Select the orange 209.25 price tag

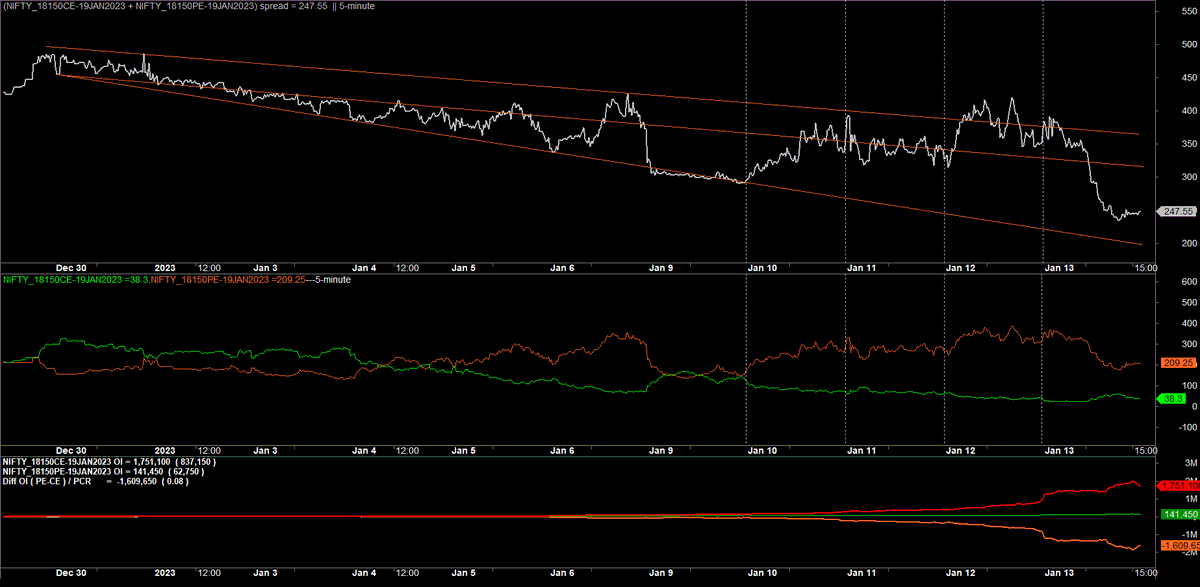pyautogui.click(x=1177, y=363)
